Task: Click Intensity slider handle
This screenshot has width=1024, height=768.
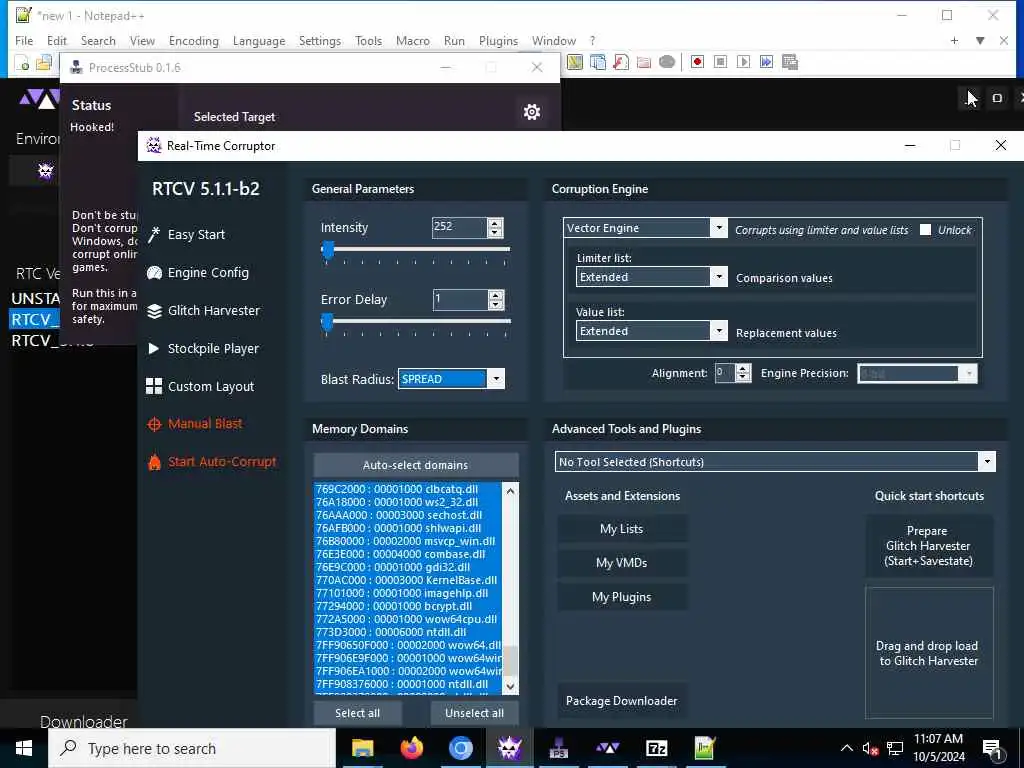Action: point(328,250)
